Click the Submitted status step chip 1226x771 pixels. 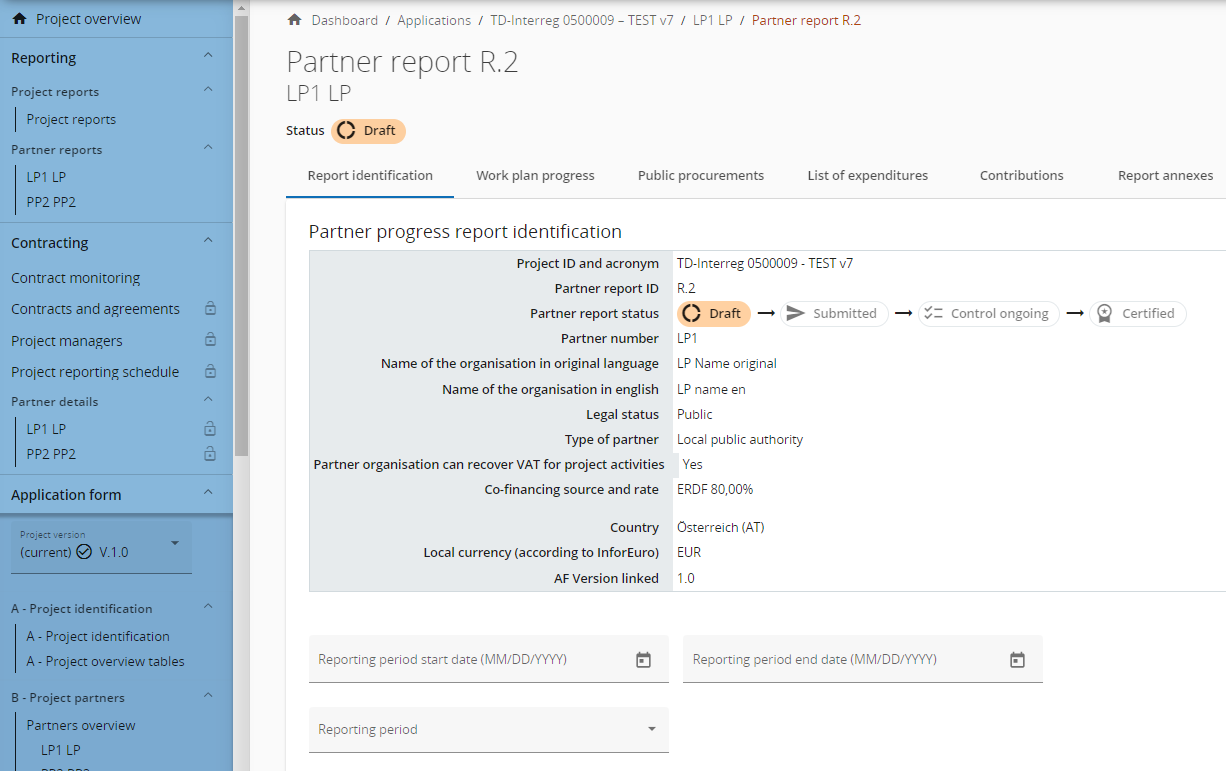[834, 314]
